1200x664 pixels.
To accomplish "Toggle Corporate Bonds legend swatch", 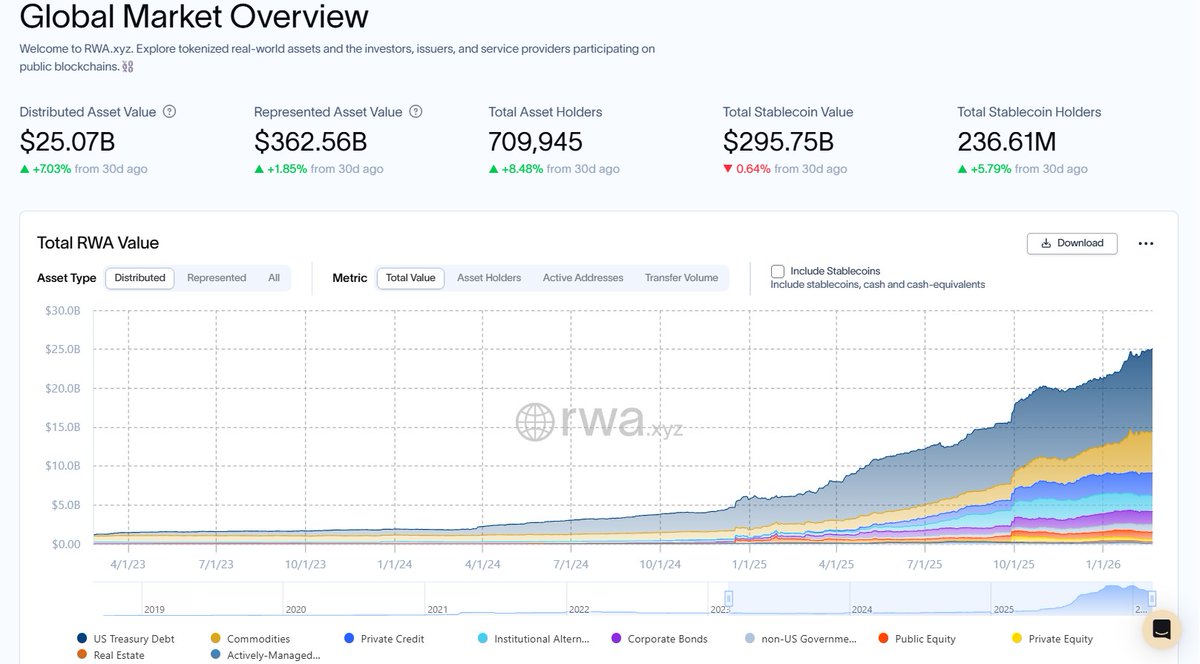I will pyautogui.click(x=616, y=638).
